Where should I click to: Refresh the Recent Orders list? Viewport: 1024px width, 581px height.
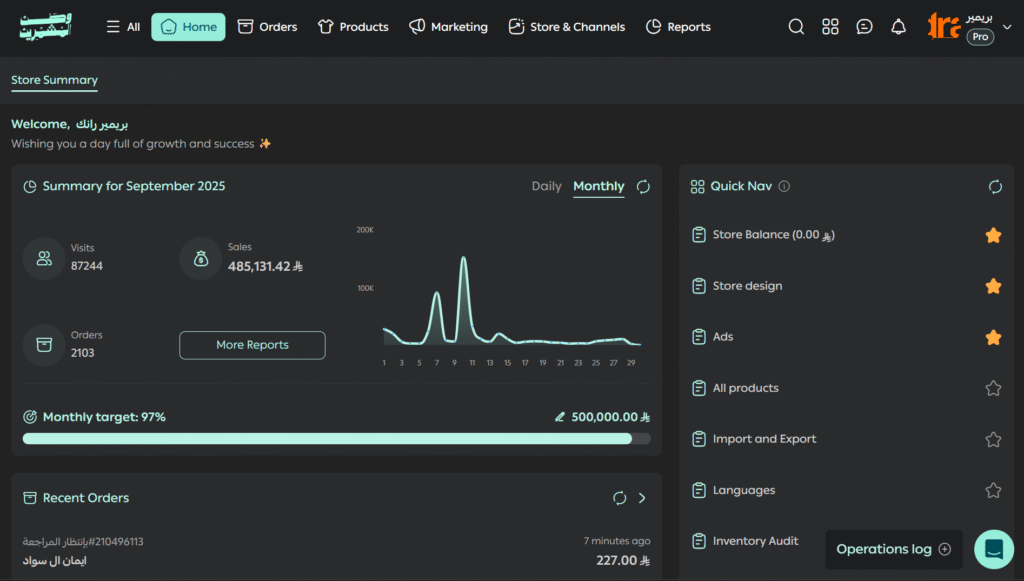click(x=619, y=498)
